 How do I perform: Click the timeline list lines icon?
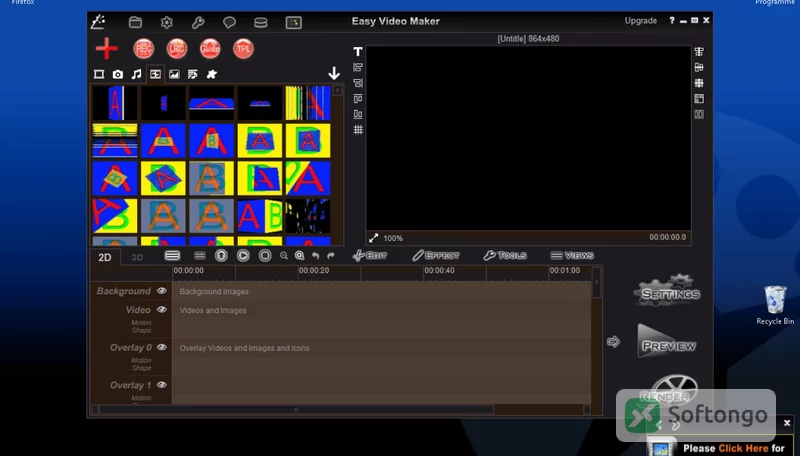point(172,256)
